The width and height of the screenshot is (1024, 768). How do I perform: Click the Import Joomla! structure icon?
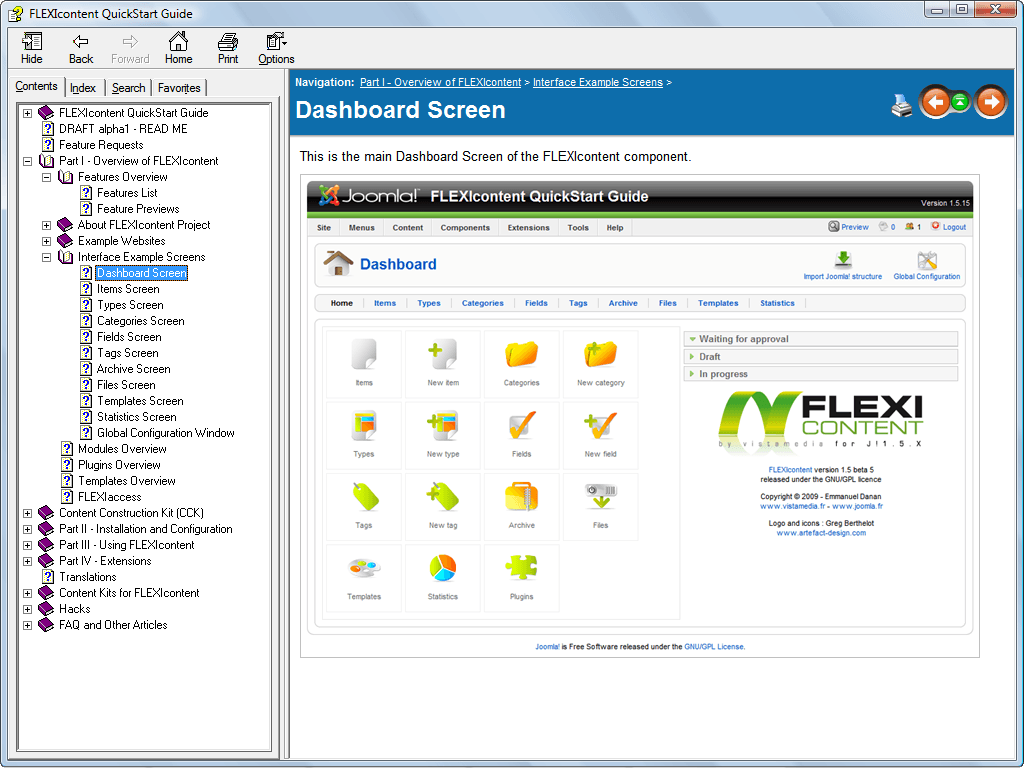click(x=842, y=260)
